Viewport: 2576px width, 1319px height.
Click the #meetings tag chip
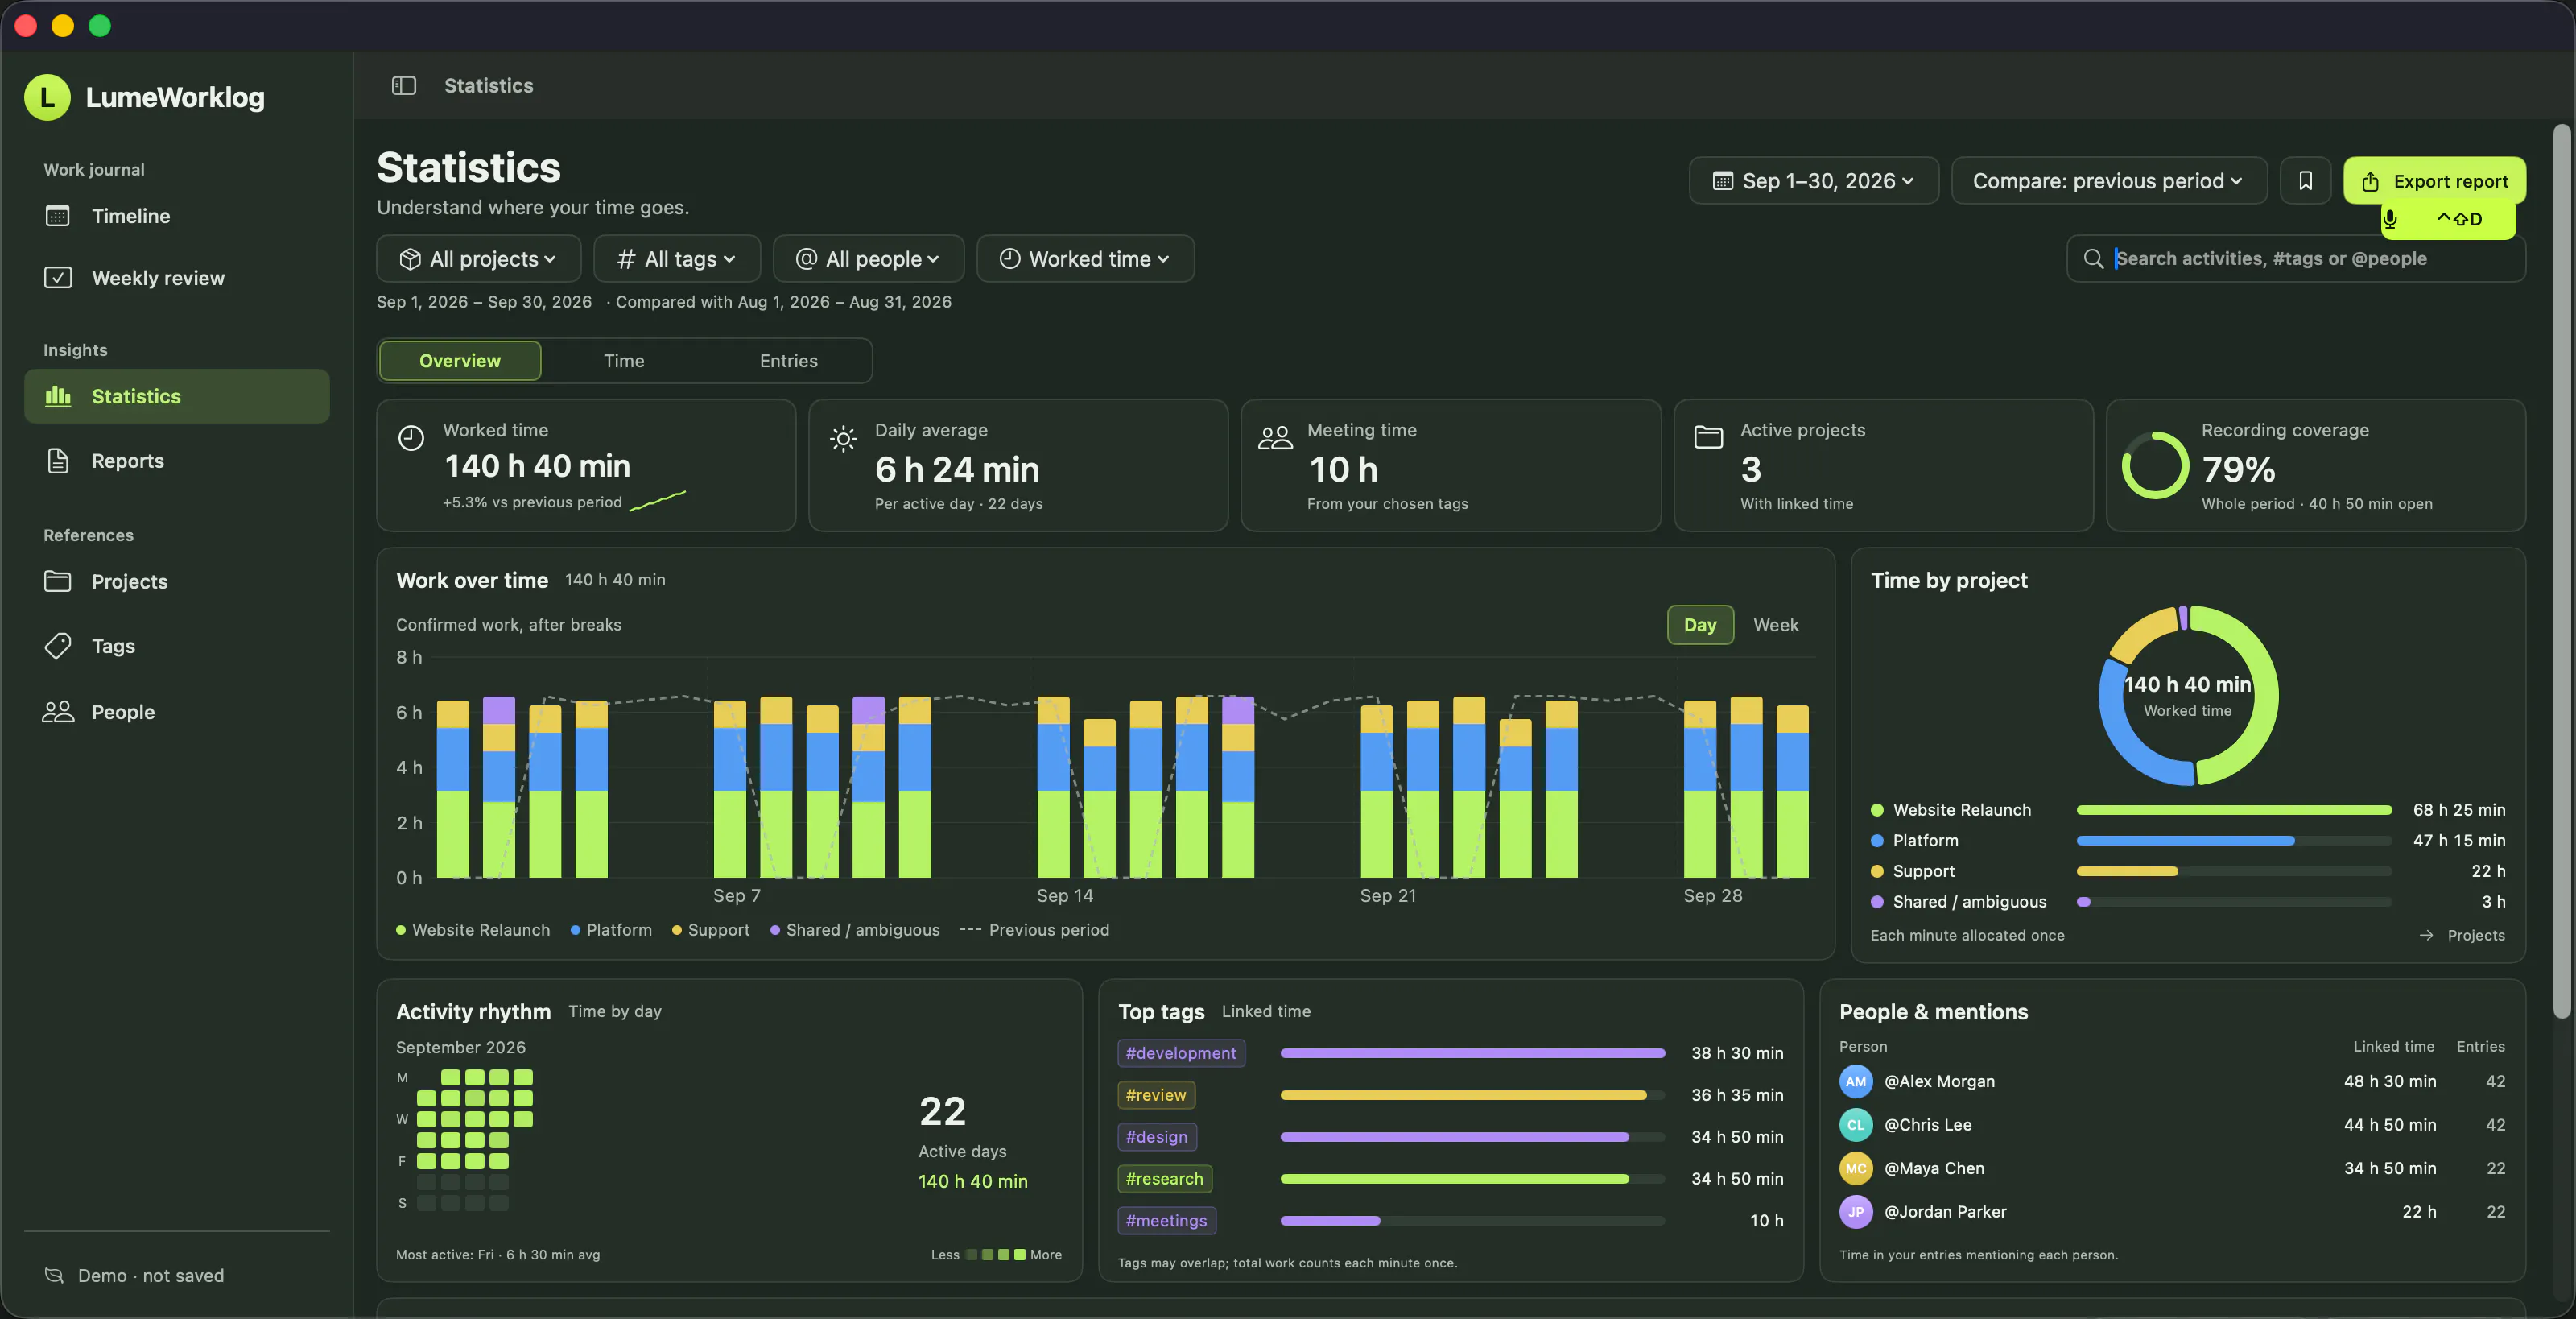(1166, 1221)
